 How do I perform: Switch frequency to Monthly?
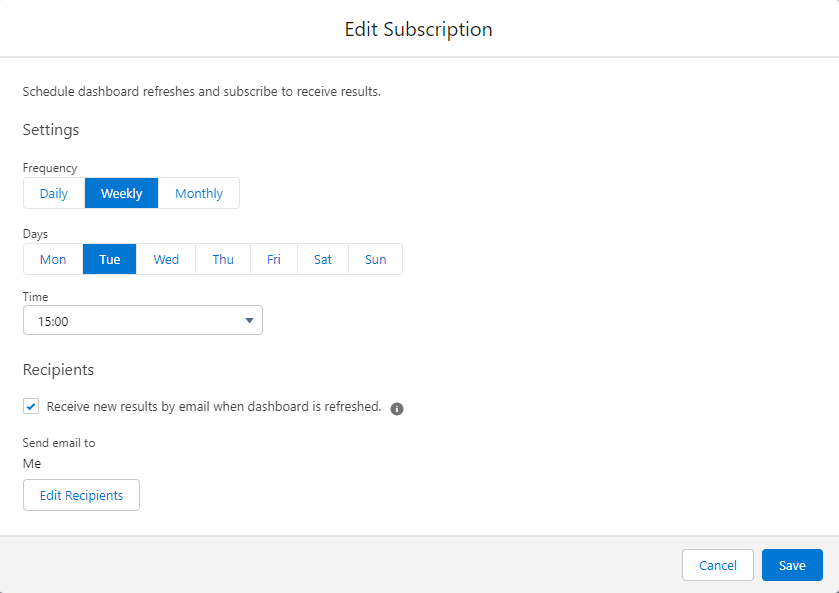(199, 193)
